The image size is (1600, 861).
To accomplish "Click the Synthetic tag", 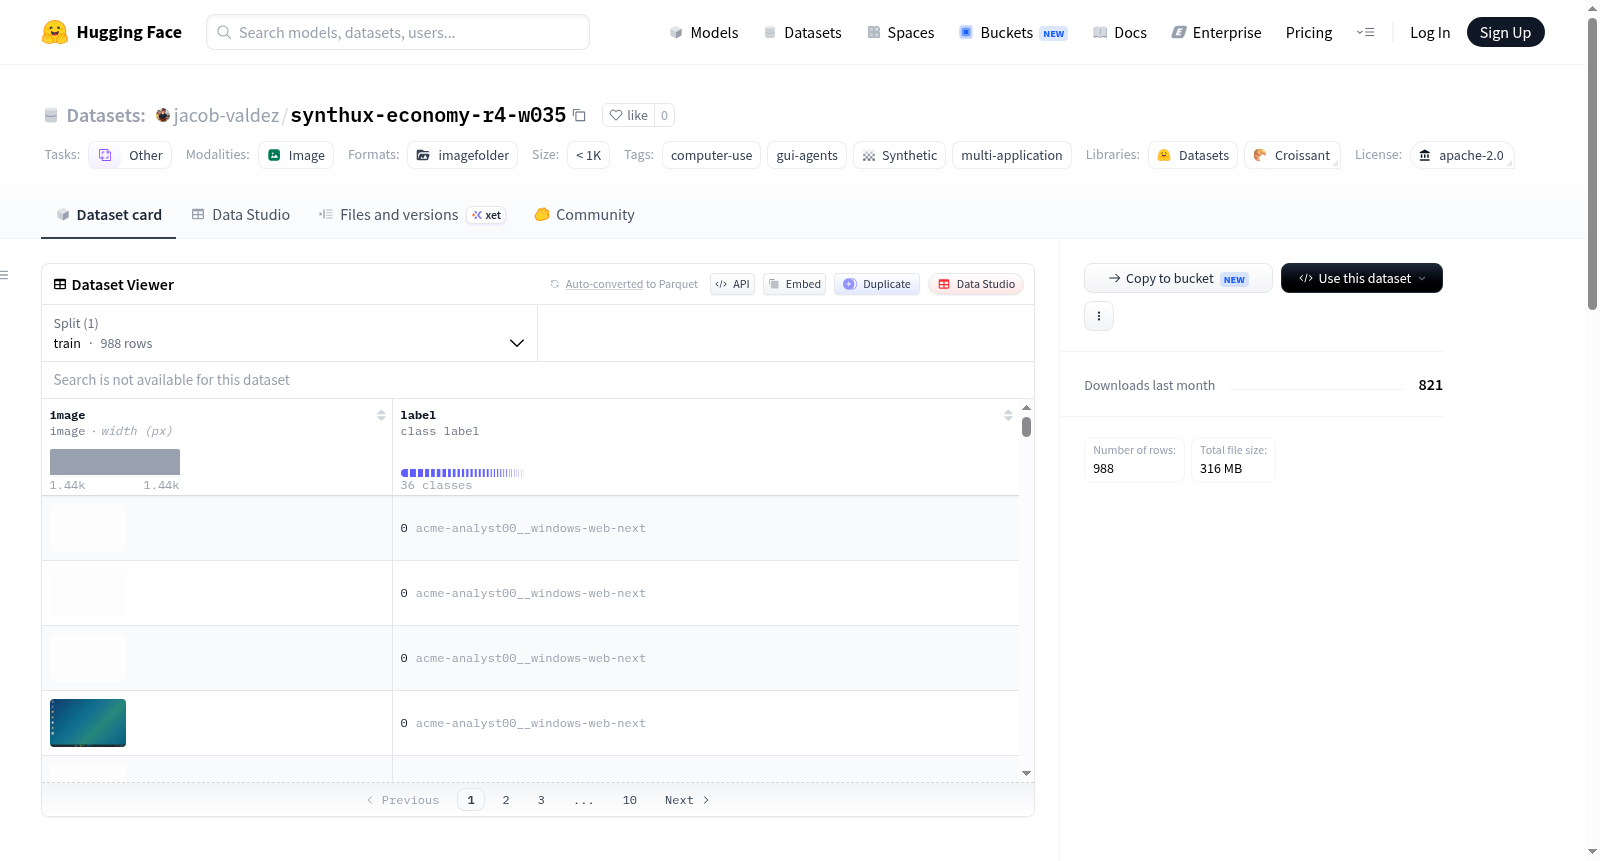I will click(899, 155).
